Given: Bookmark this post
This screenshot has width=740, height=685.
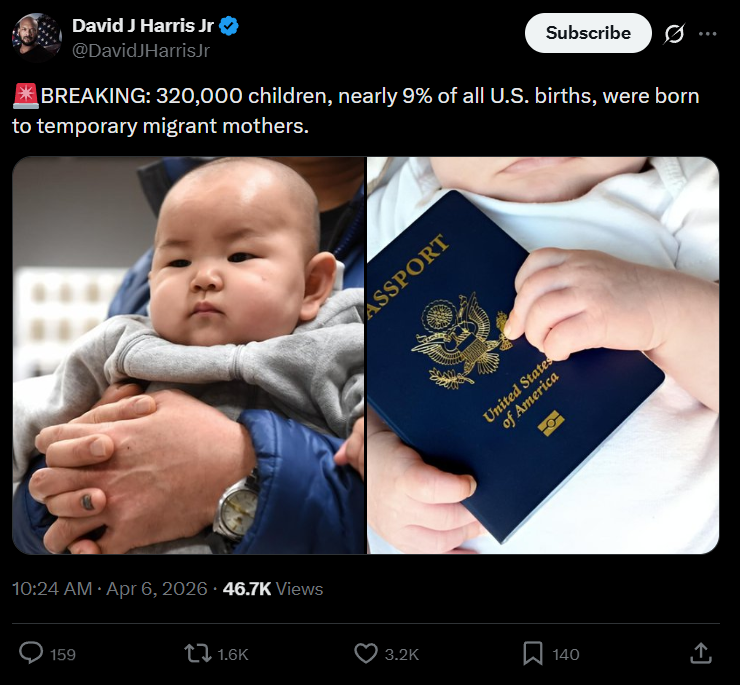Looking at the screenshot, I should pyautogui.click(x=533, y=654).
